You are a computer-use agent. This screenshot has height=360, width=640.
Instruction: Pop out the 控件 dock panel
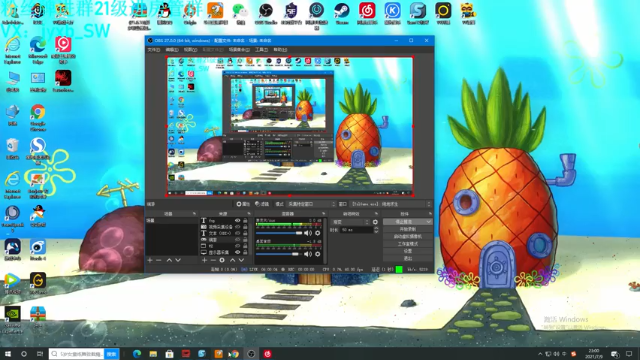coord(430,213)
